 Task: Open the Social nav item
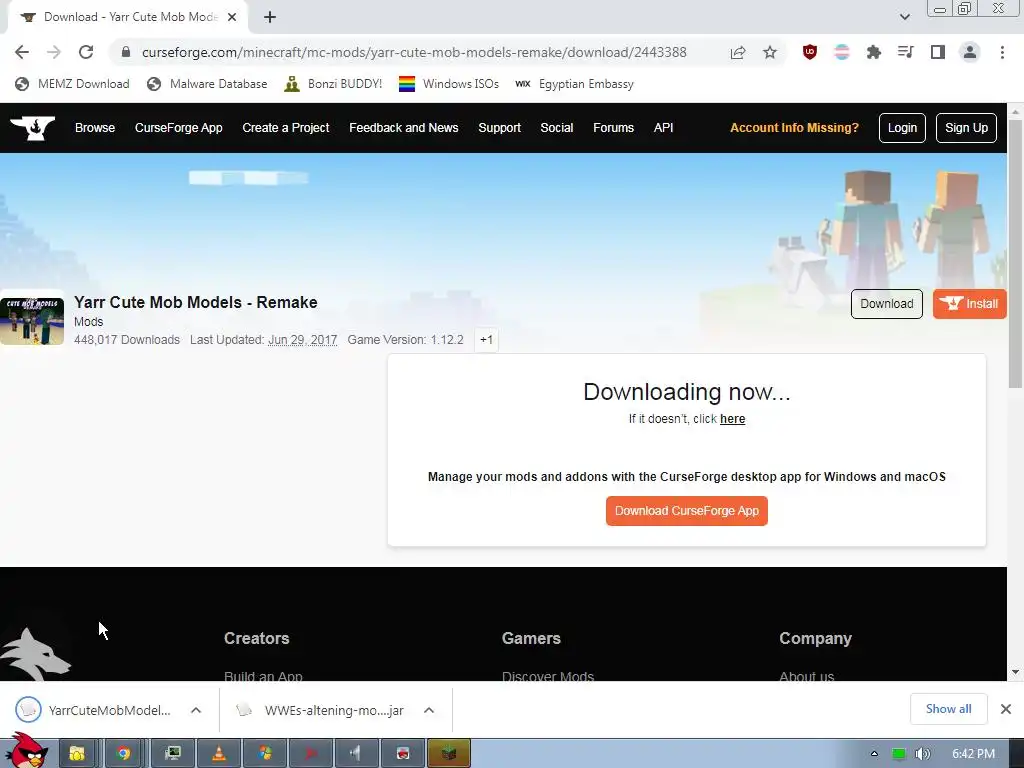(556, 128)
